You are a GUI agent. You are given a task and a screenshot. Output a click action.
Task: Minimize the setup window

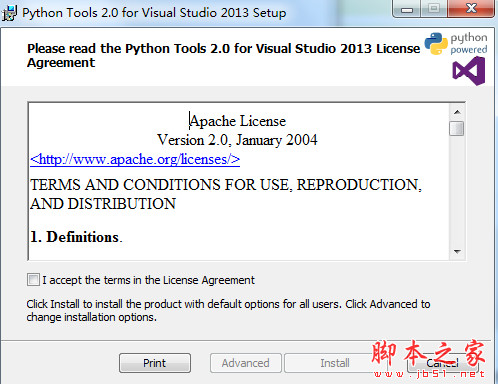[x=407, y=9]
